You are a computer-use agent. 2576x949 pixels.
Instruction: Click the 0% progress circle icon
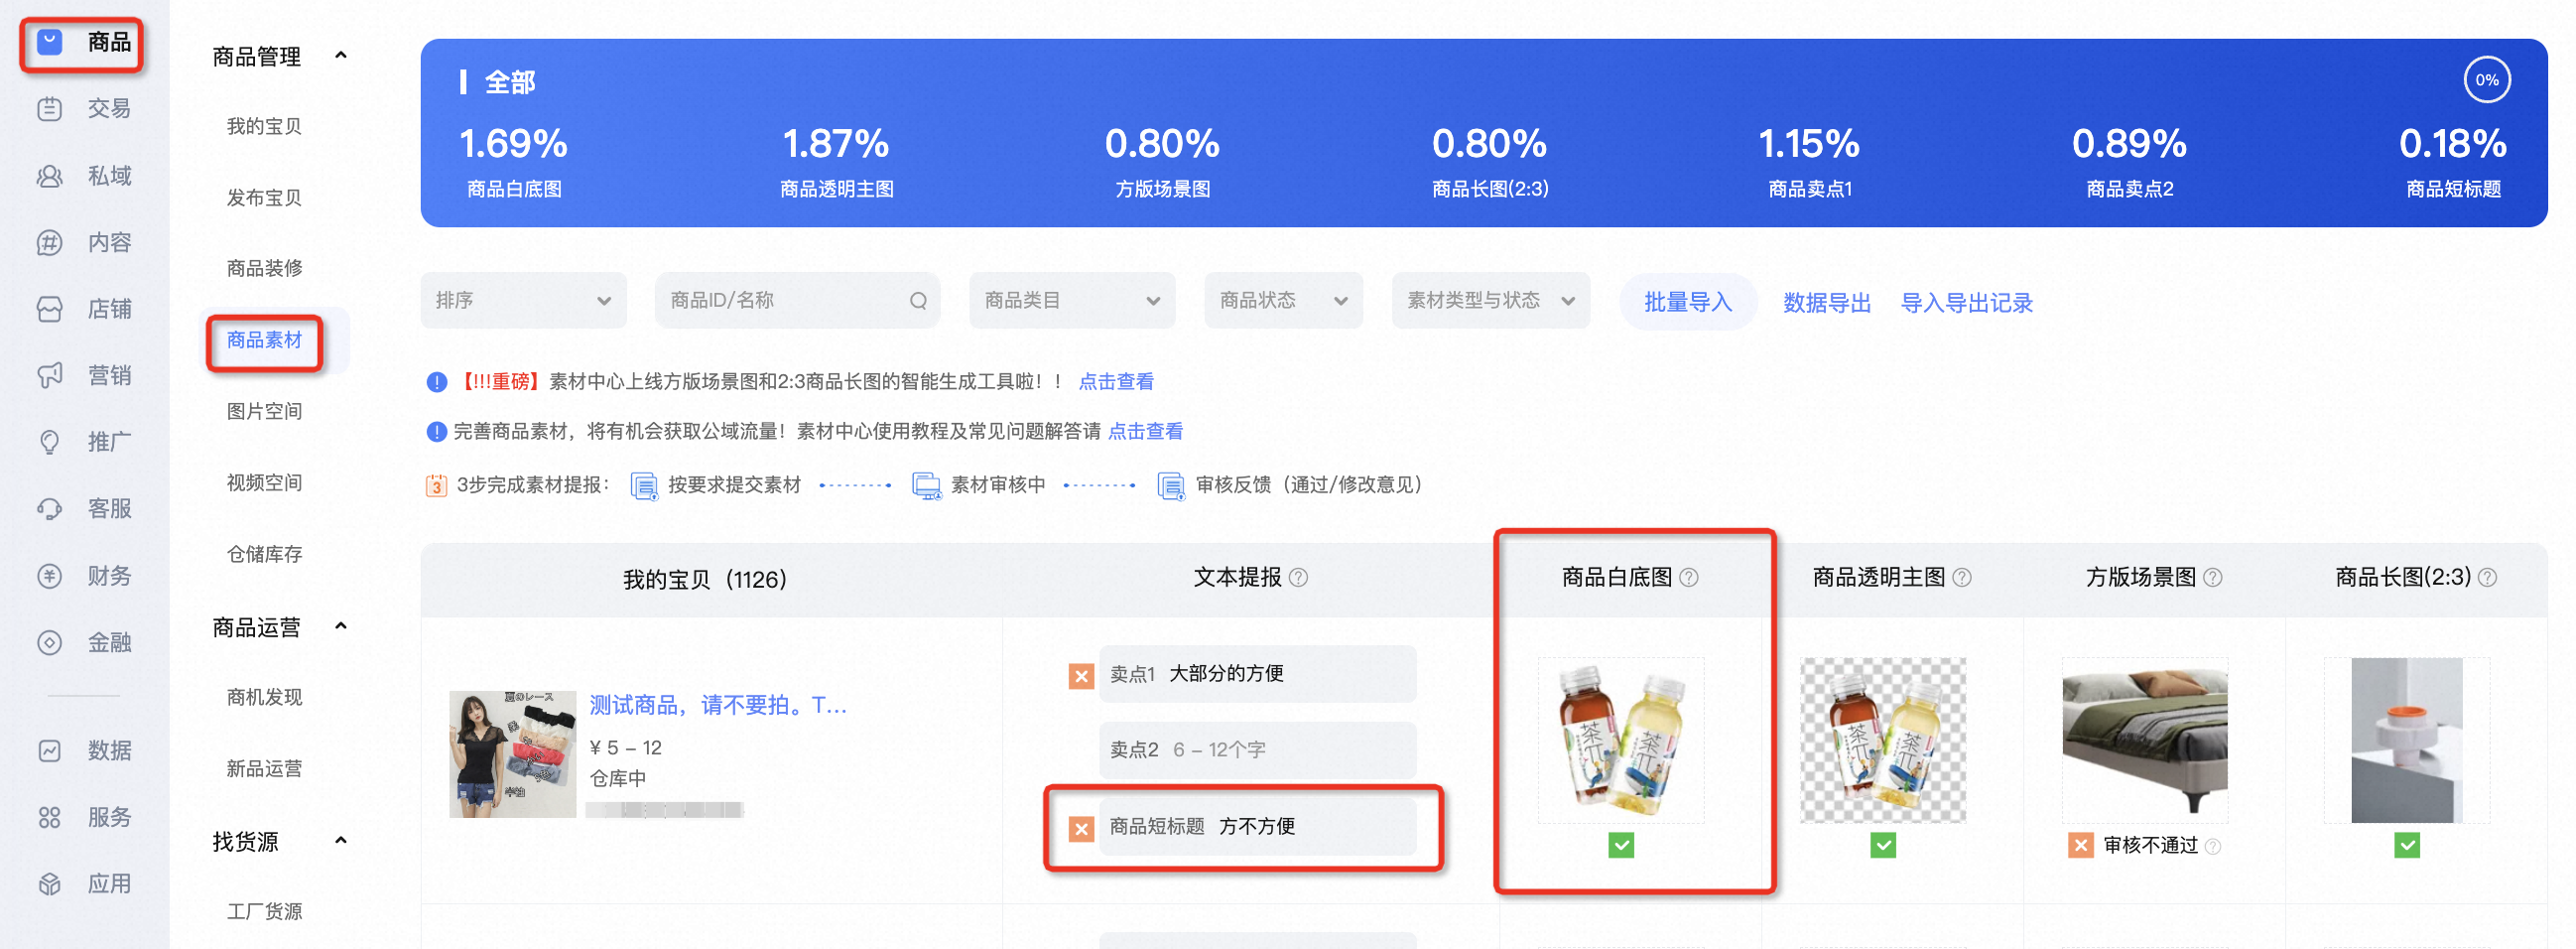pos(2487,80)
